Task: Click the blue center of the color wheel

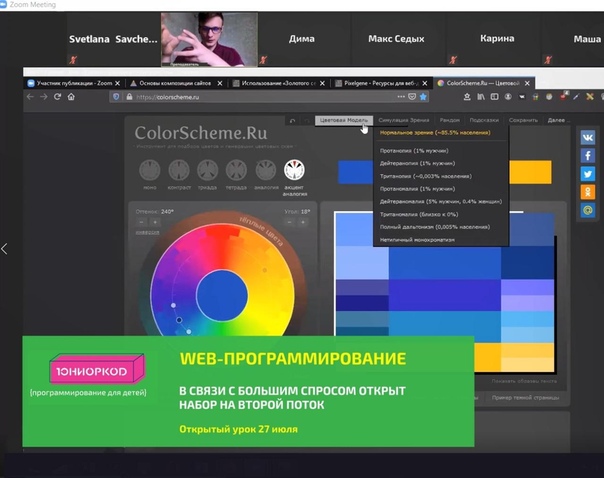Action: (x=222, y=295)
